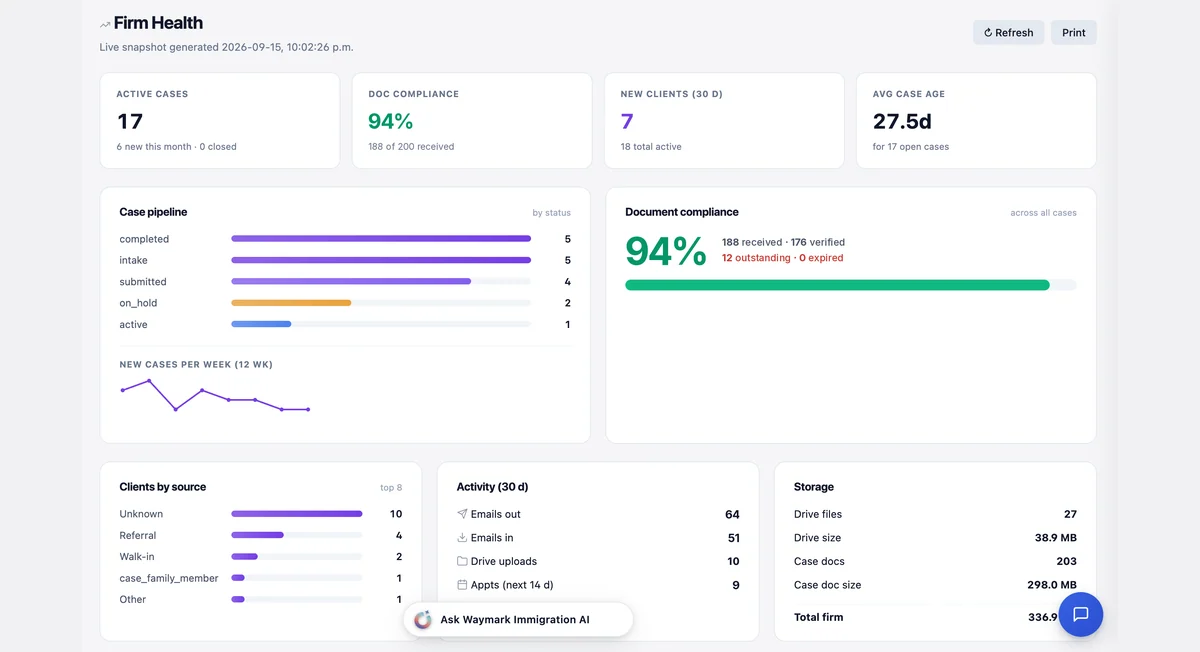
Task: Click the Refresh button
Action: 1008,32
